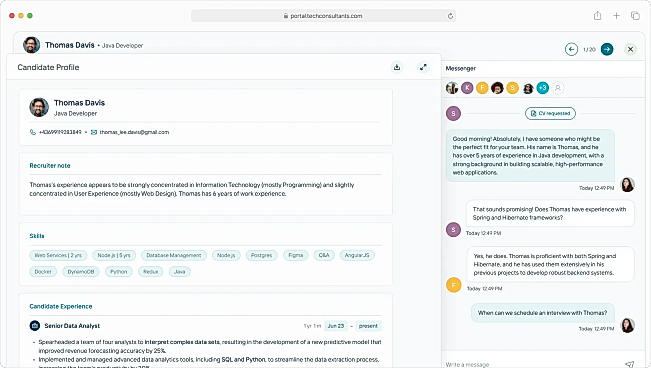
Task: Click the purple K participant avatar
Action: (x=467, y=88)
